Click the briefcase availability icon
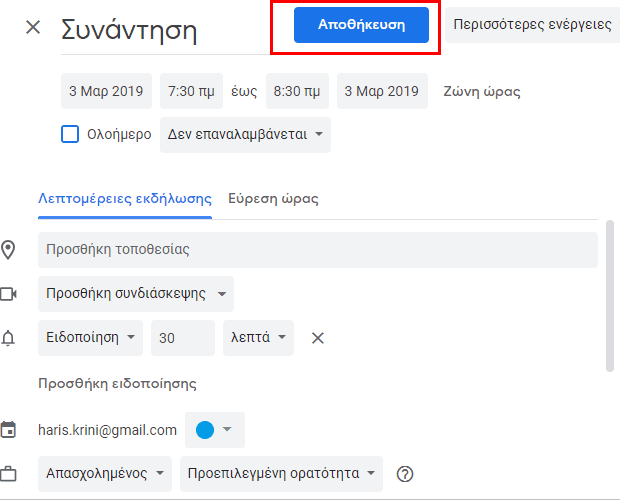This screenshot has height=500, width=620. pos(8,474)
